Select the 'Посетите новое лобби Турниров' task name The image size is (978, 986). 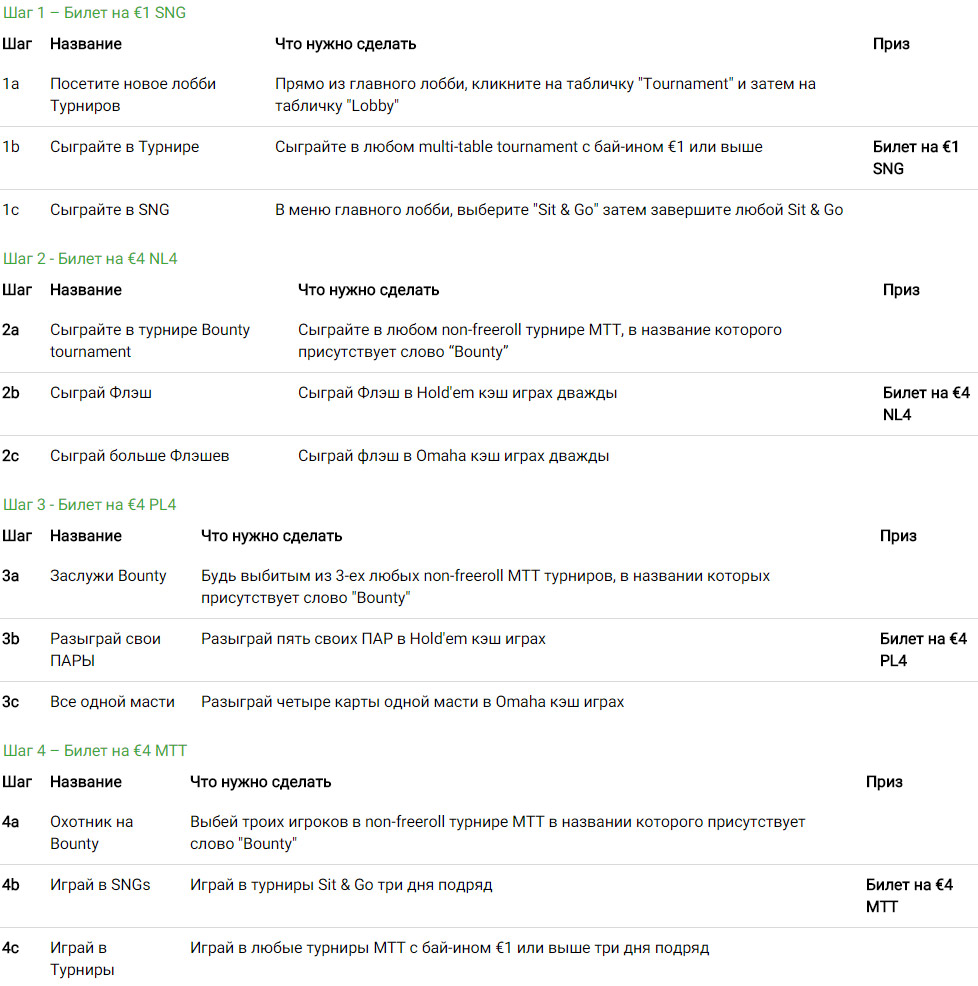[133, 95]
